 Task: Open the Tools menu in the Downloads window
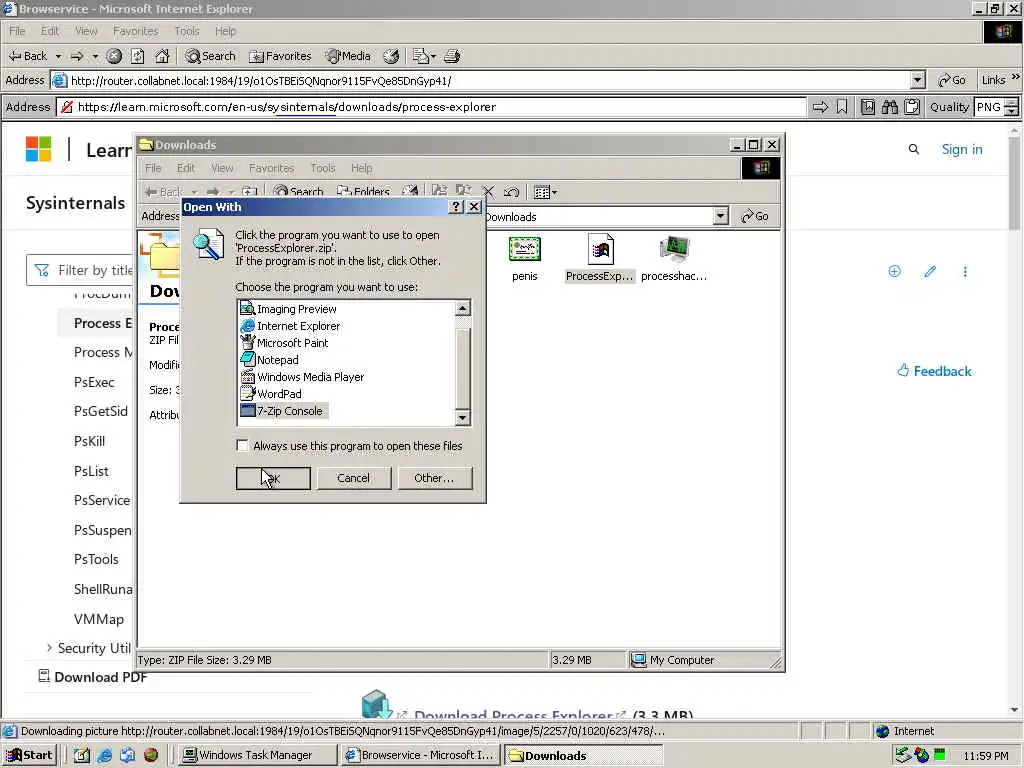pos(323,168)
